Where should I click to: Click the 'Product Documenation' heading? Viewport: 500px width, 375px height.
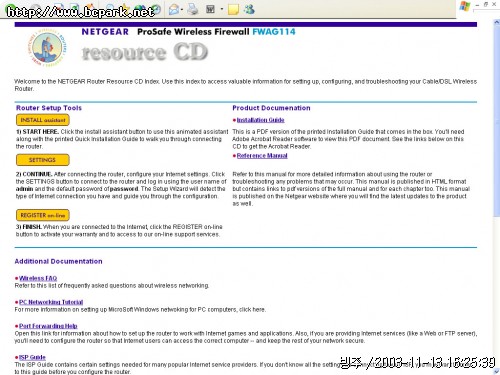coord(271,108)
